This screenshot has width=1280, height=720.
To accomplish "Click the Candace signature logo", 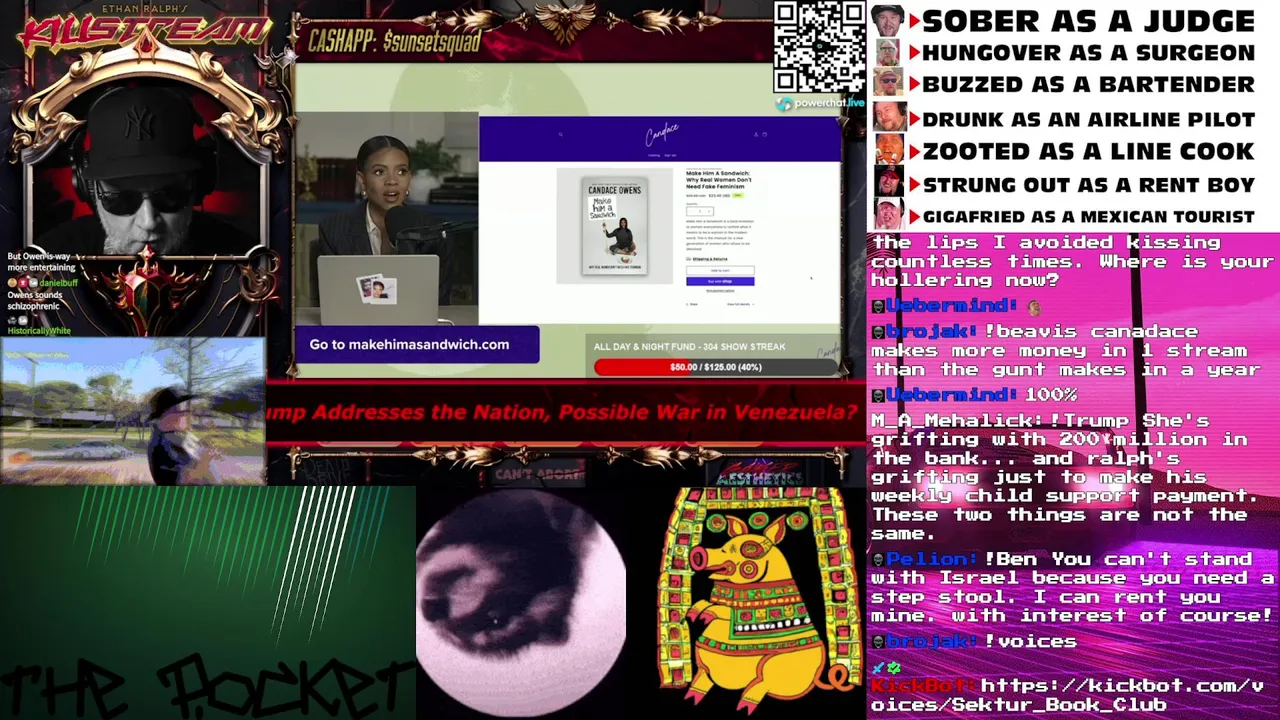I will click(662, 134).
